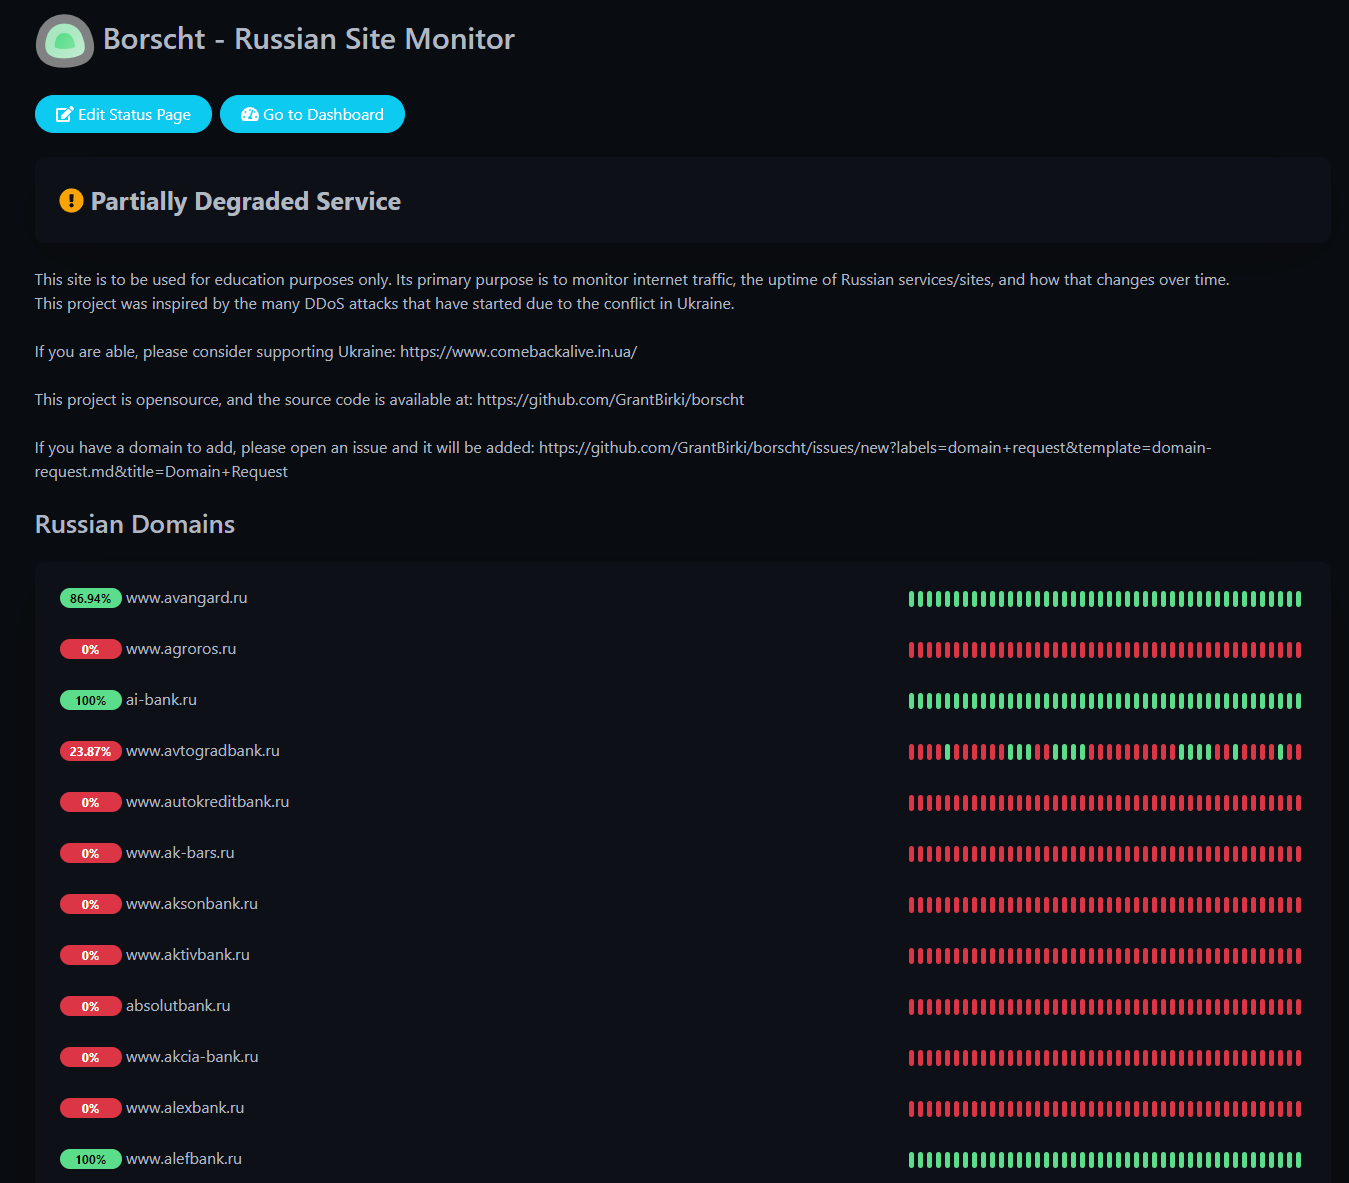Image resolution: width=1349 pixels, height=1183 pixels.
Task: Click the github.com/GrantBirki/borscht source URL
Action: click(611, 400)
